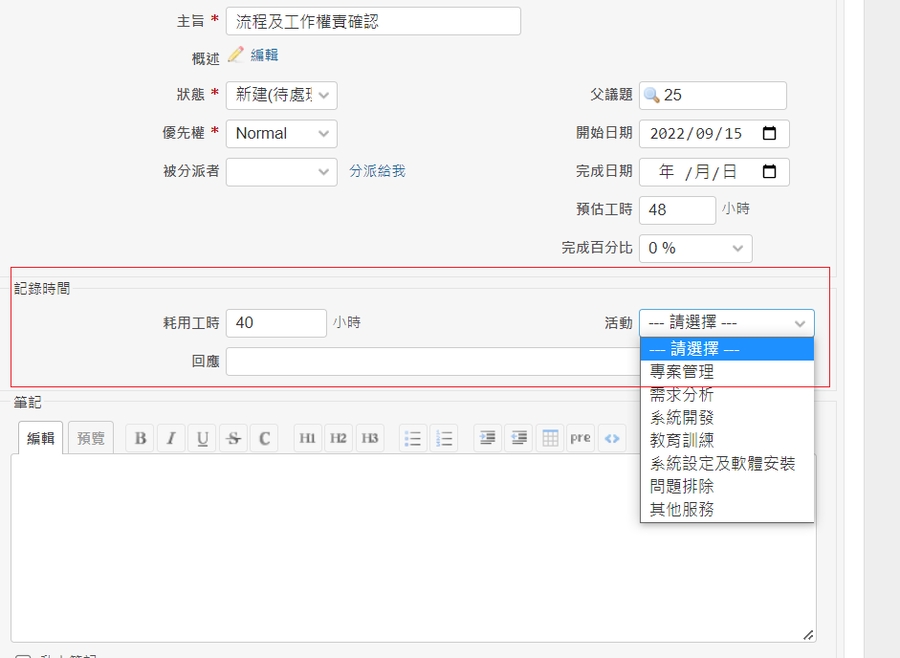Open the start date calendar picker

(x=769, y=134)
